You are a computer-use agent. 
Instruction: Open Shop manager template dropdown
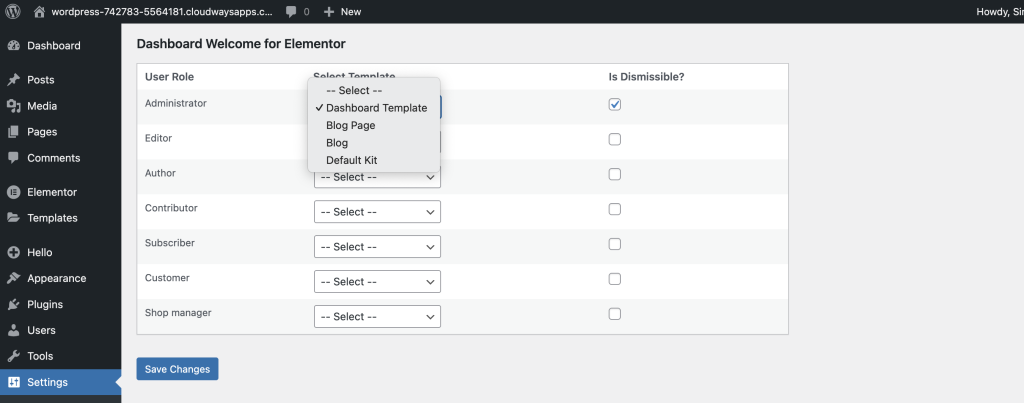[x=377, y=317]
